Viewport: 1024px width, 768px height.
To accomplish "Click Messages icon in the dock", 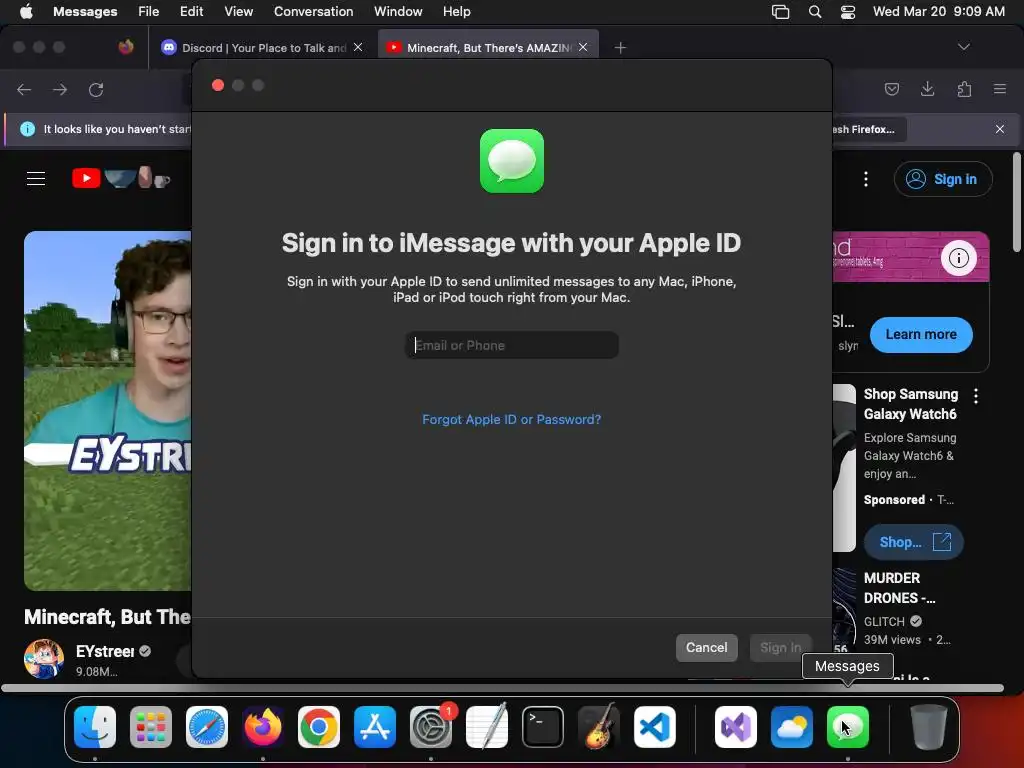I will pos(848,727).
